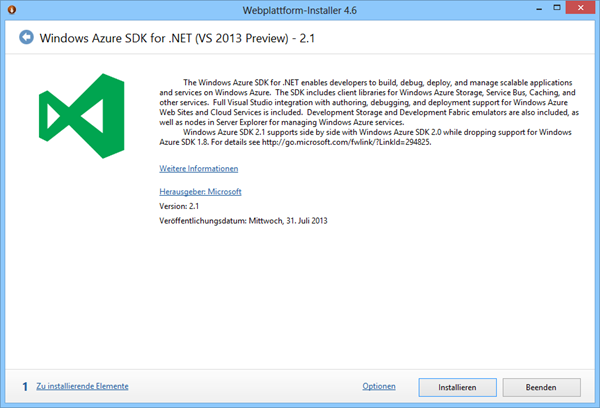Click the Webplattform-Installer 4.6 title bar text

(x=300, y=10)
